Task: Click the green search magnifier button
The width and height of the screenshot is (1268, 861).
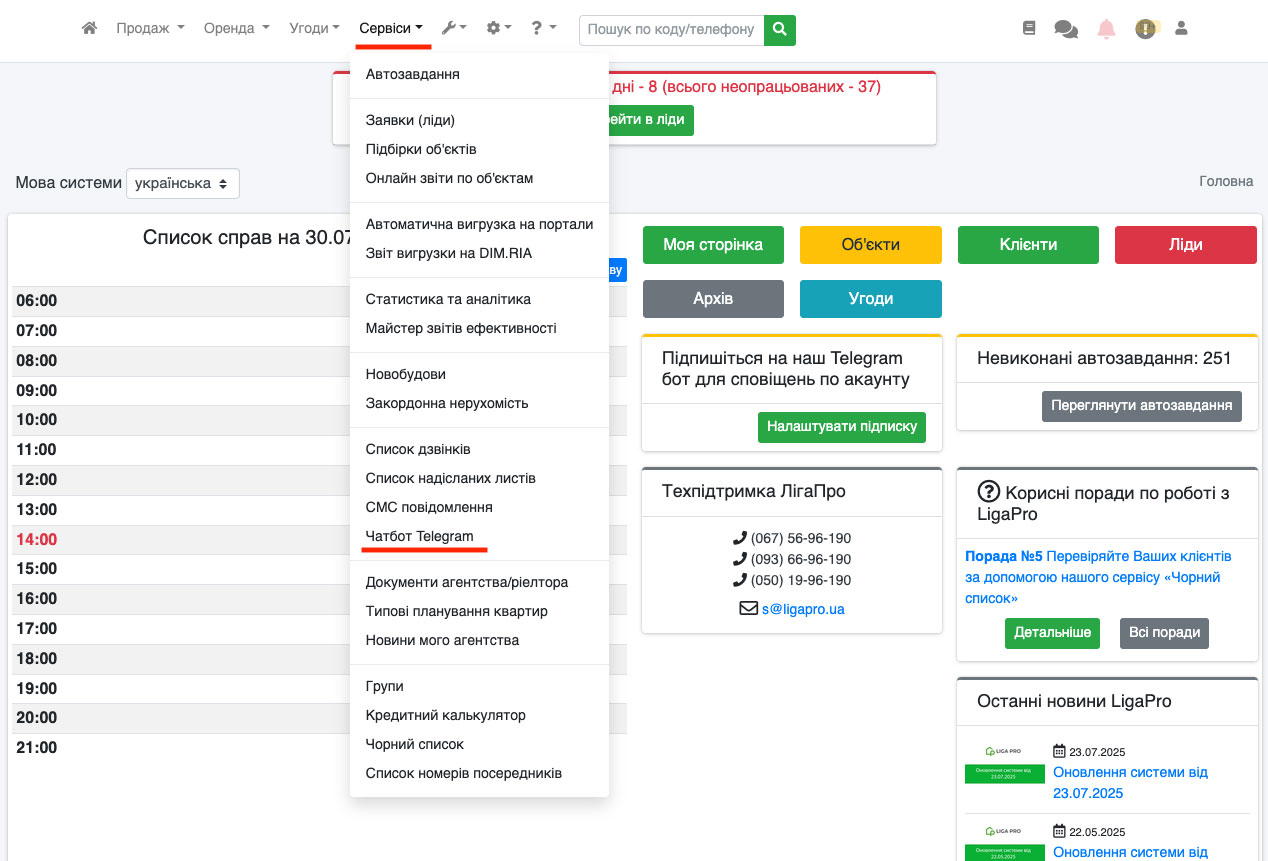Action: [x=780, y=30]
